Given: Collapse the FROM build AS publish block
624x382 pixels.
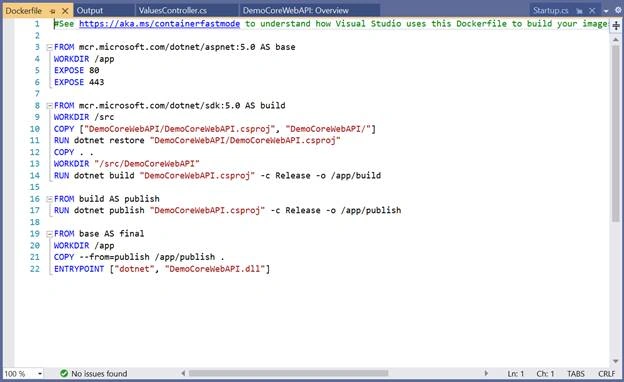Looking at the screenshot, I should [x=49, y=199].
